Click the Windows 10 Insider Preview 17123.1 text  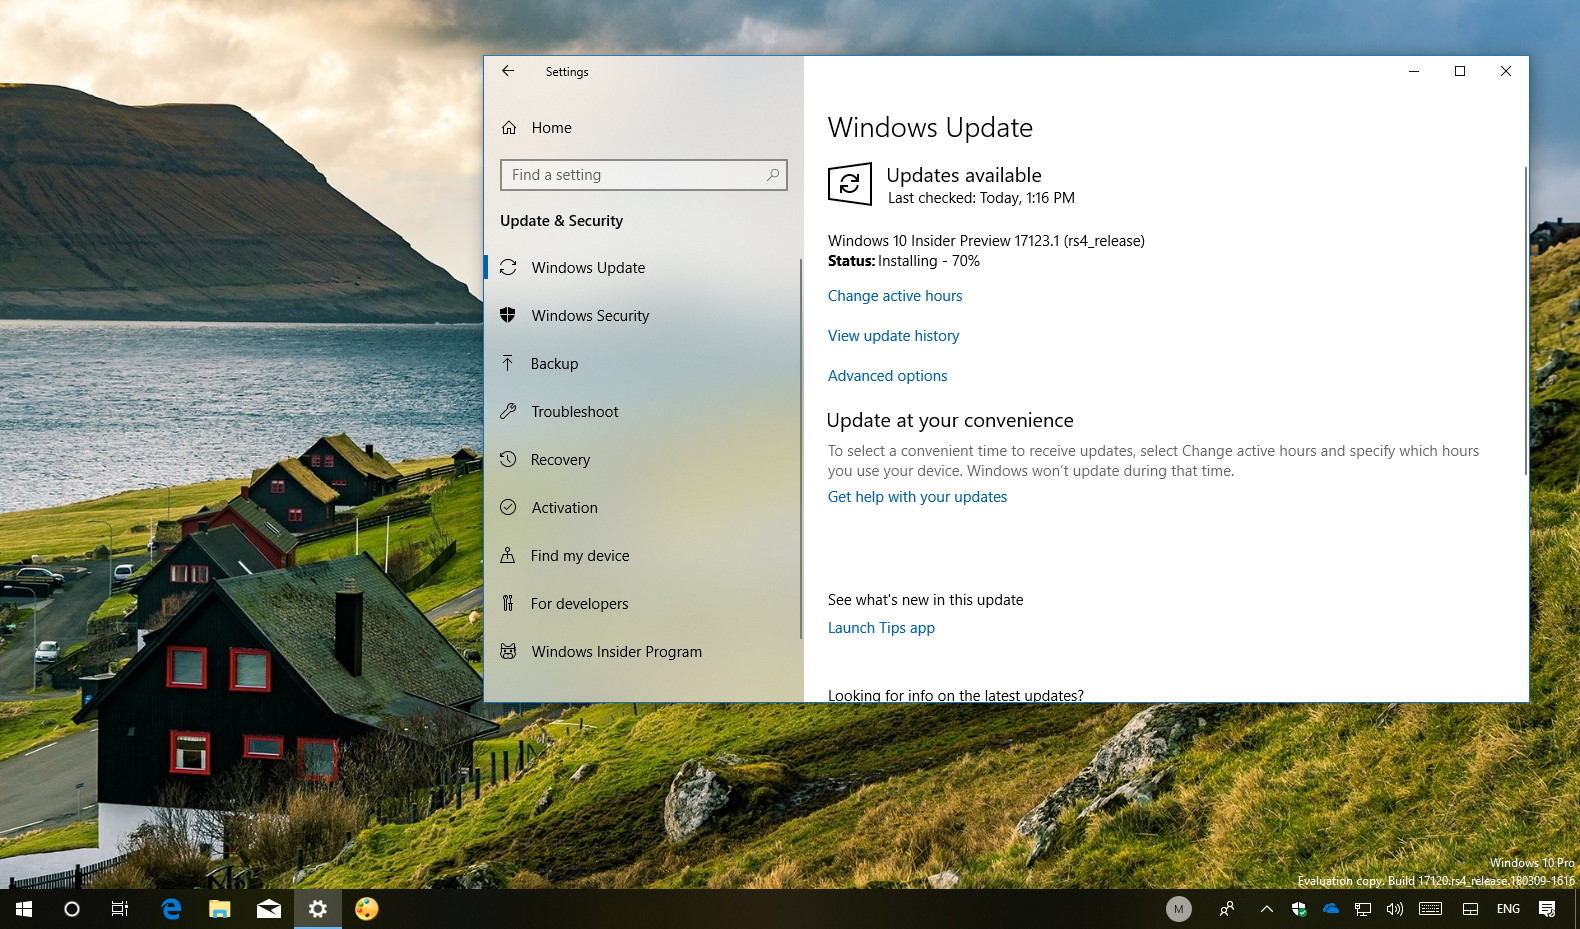coord(986,241)
